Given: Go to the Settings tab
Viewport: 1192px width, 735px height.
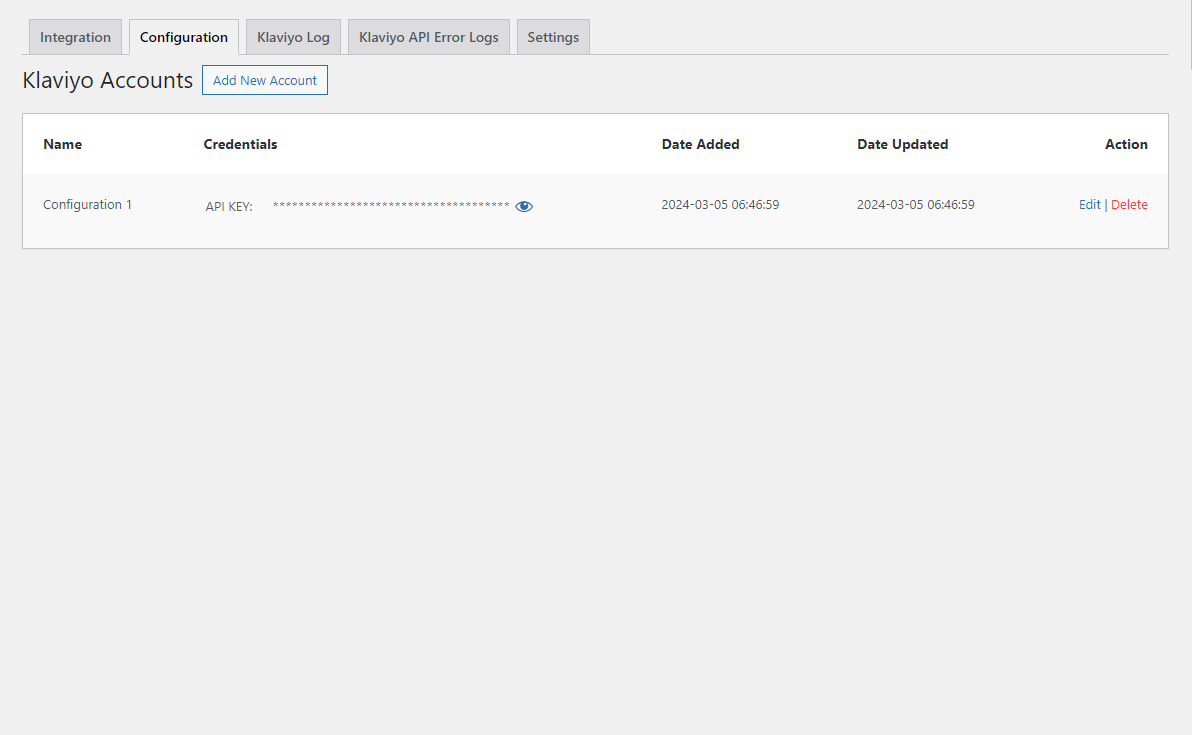Looking at the screenshot, I should pyautogui.click(x=553, y=37).
